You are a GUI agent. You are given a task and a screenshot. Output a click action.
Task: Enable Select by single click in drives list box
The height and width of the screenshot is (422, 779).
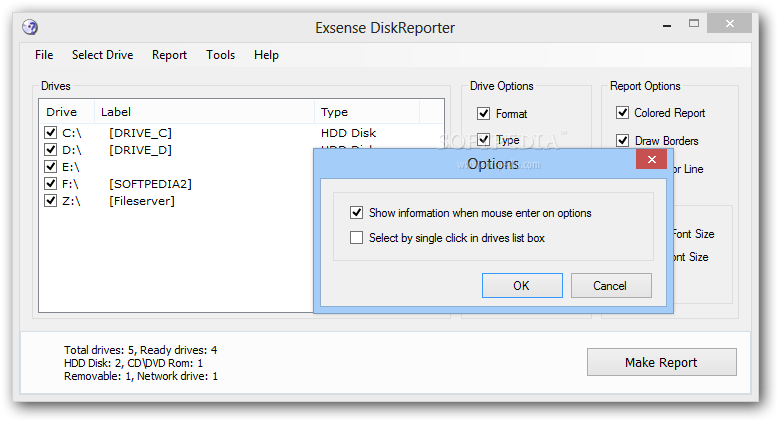(x=356, y=238)
